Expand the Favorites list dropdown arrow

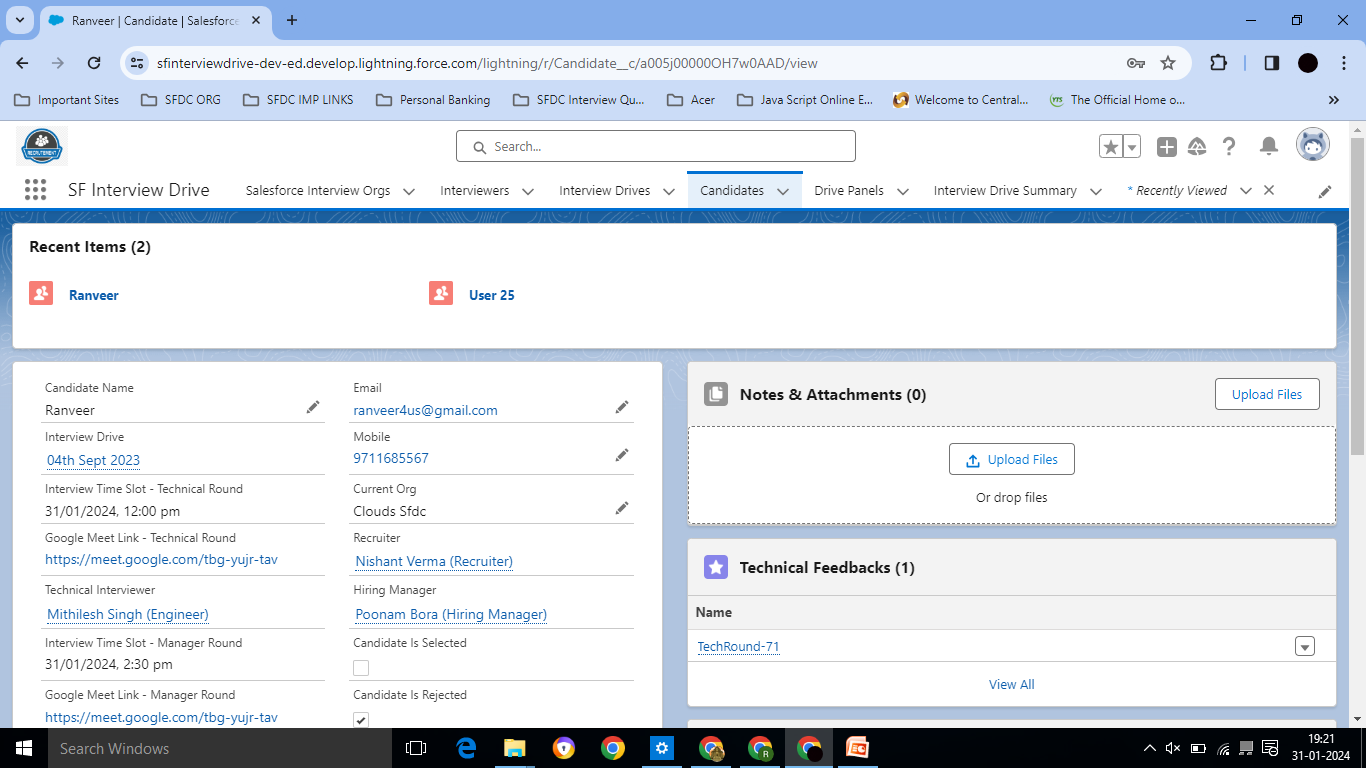(1132, 147)
